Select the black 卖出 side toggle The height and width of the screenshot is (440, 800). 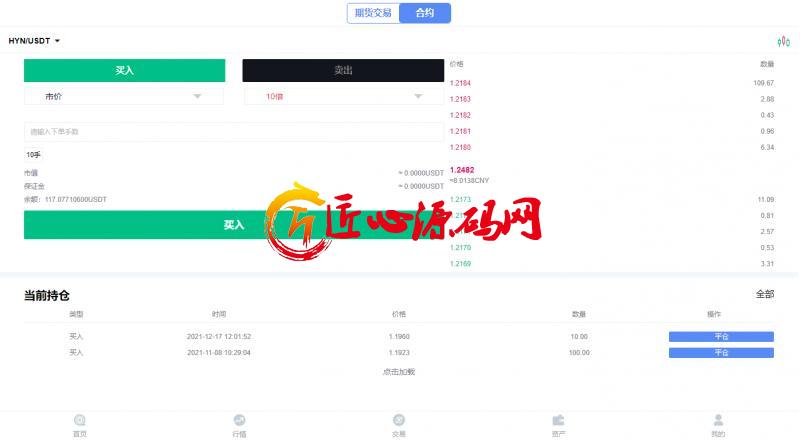(343, 70)
